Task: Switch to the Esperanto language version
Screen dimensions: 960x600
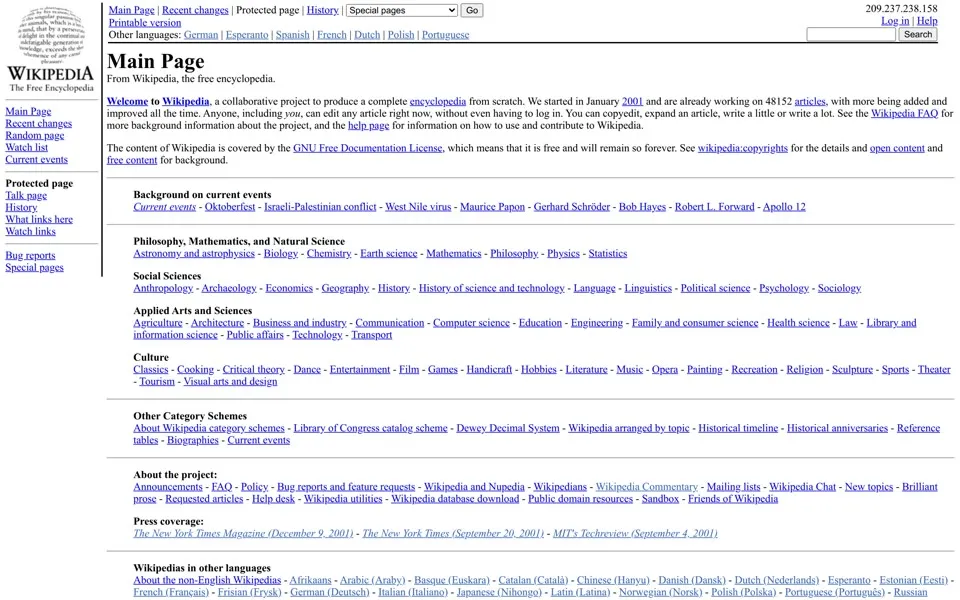Action: click(x=247, y=35)
